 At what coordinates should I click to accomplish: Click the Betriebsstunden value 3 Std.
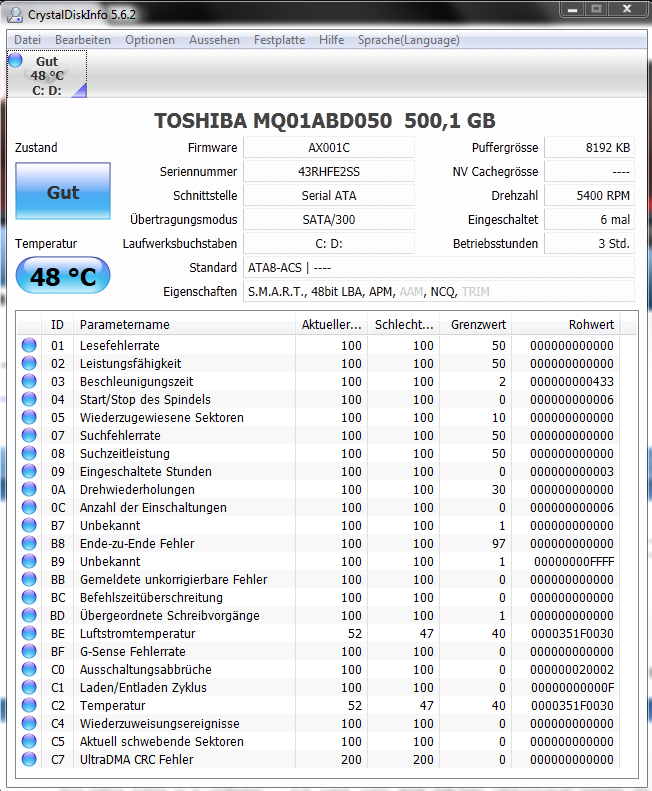pyautogui.click(x=589, y=244)
